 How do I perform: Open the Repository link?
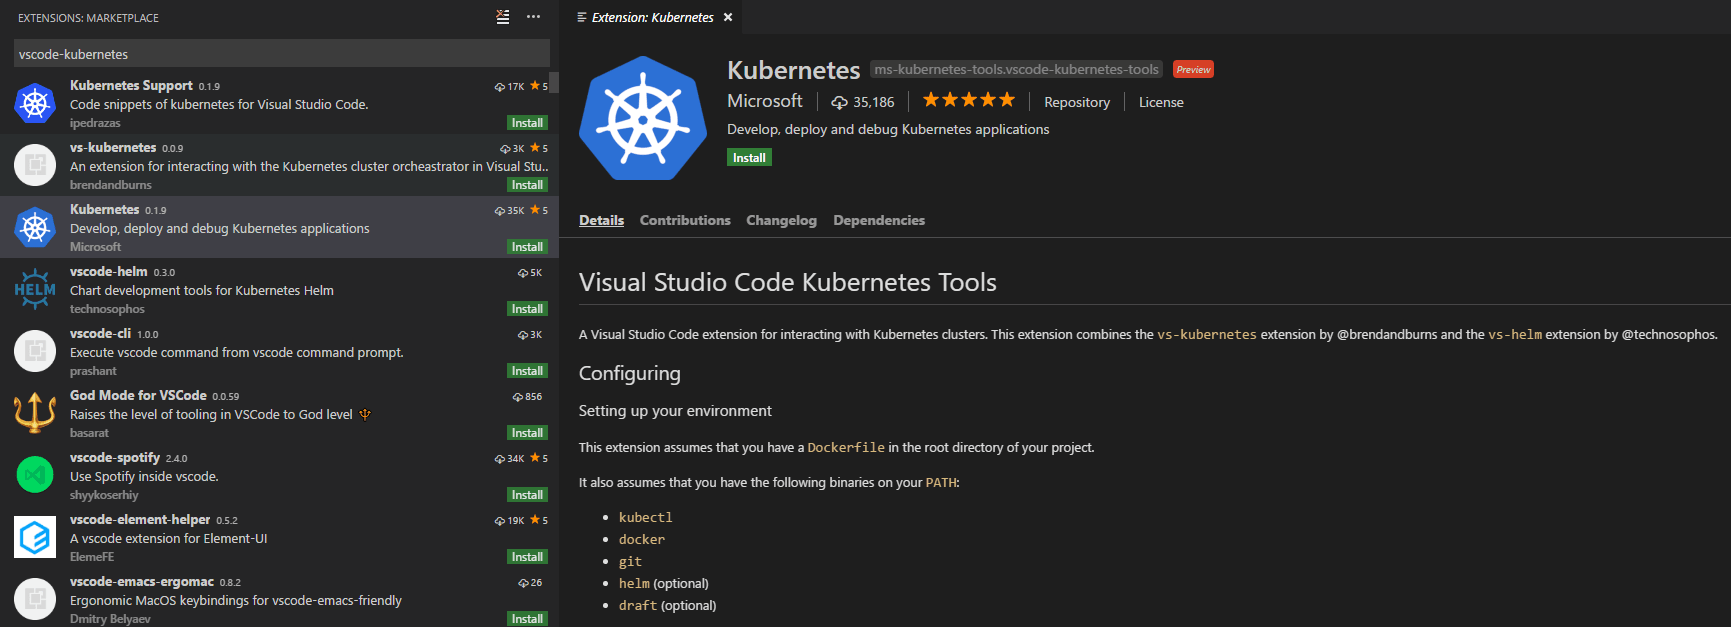coord(1076,102)
